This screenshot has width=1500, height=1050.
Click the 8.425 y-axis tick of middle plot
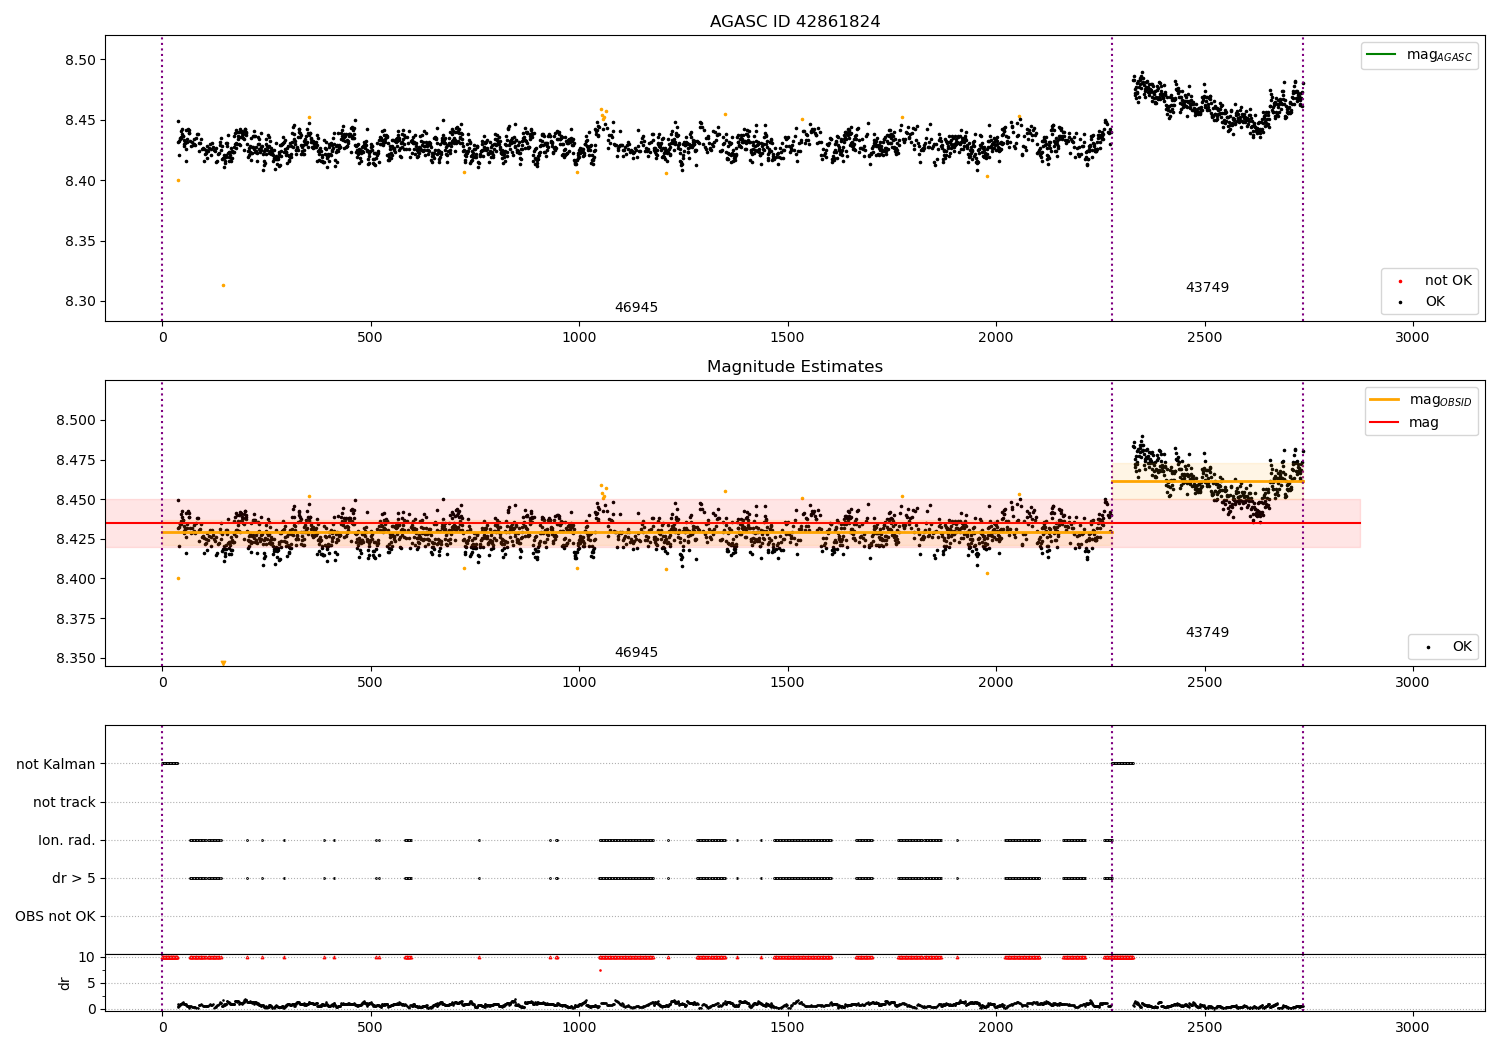75,540
